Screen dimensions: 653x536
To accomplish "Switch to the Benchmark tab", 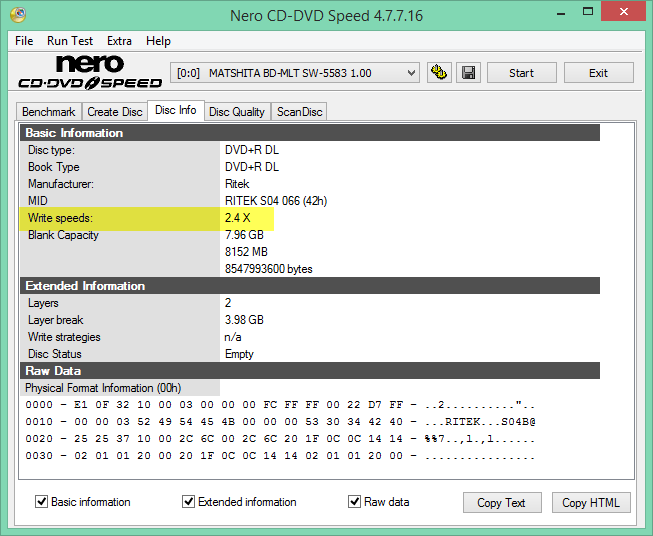I will point(49,112).
